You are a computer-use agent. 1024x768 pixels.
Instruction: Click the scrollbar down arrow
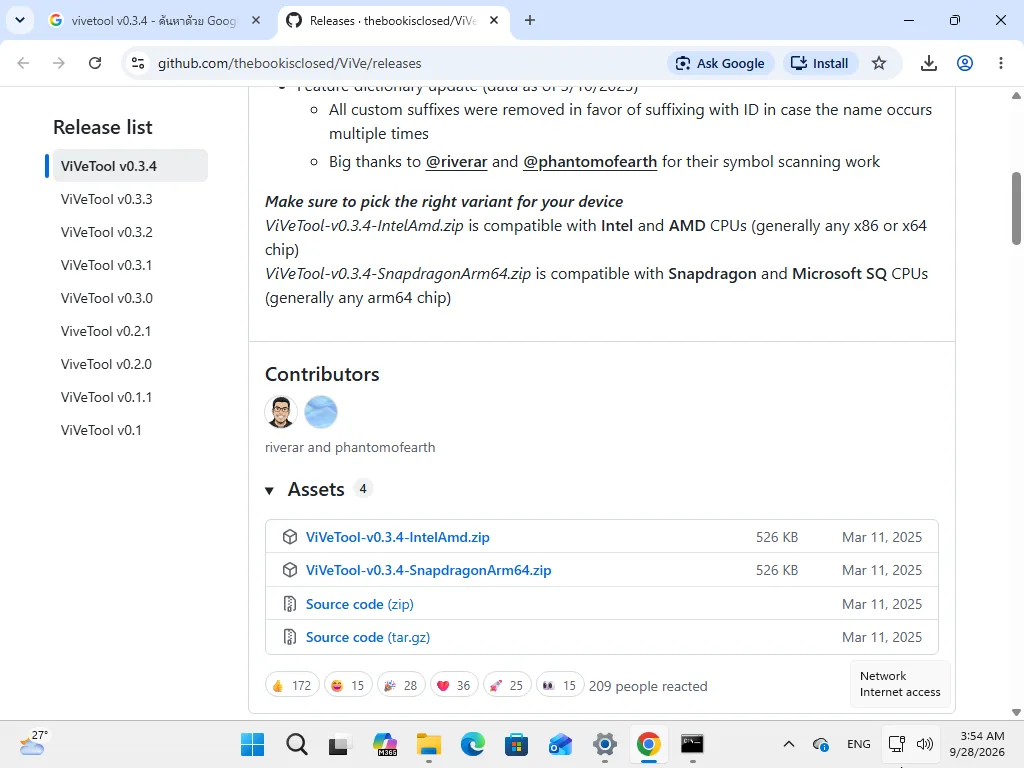point(1016,712)
